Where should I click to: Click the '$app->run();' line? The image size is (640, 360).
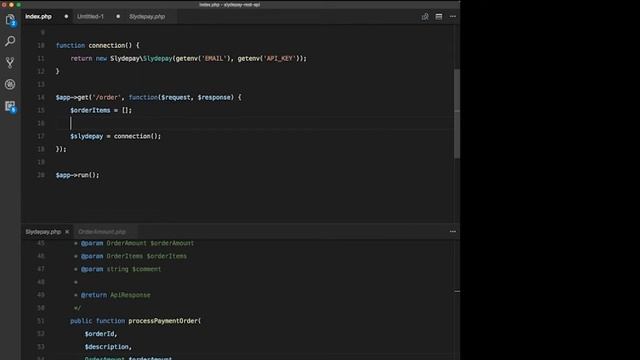coord(77,175)
